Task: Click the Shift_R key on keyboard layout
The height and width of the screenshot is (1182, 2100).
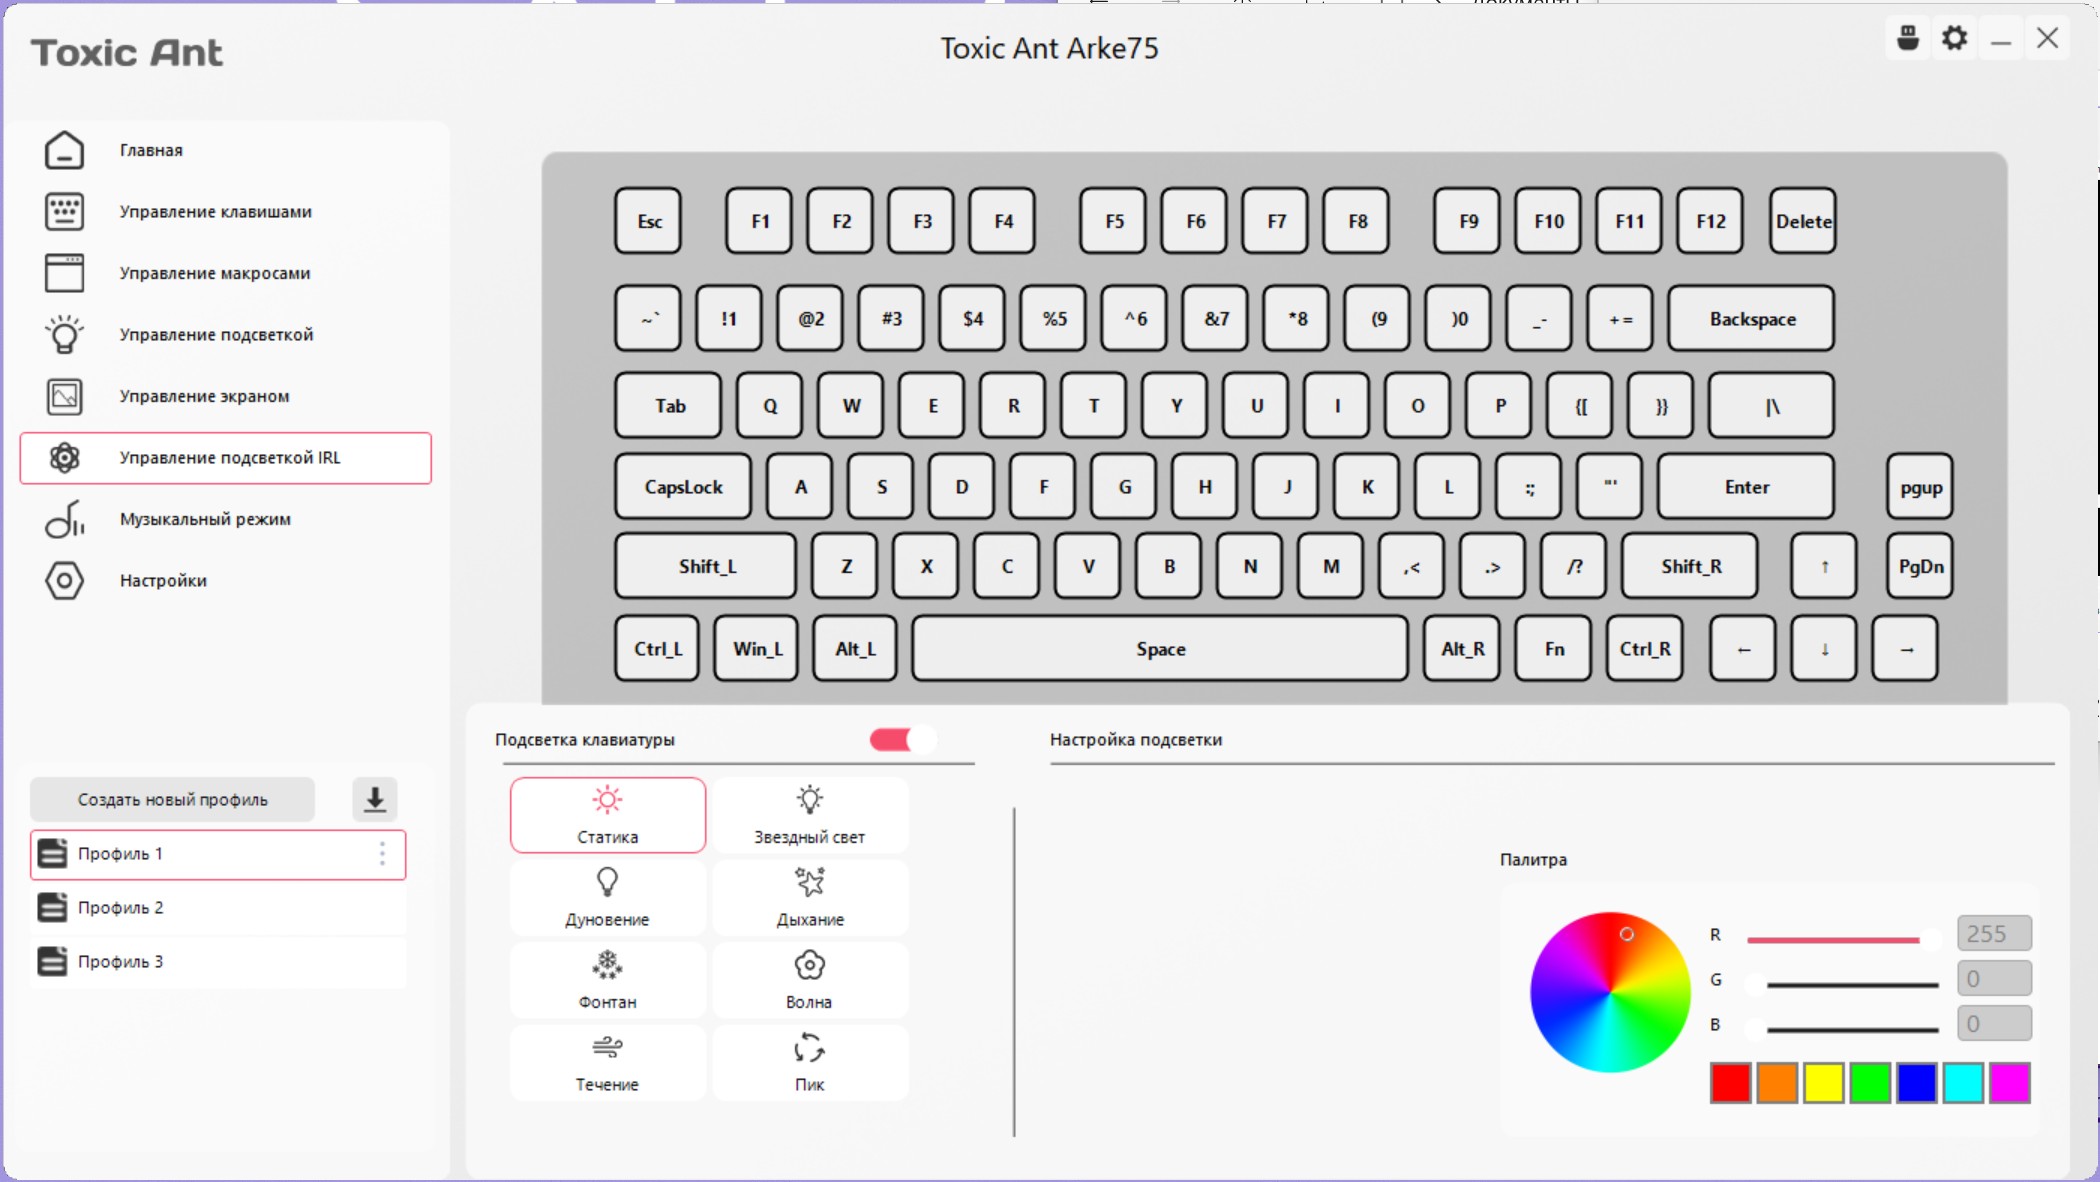Action: coord(1690,567)
